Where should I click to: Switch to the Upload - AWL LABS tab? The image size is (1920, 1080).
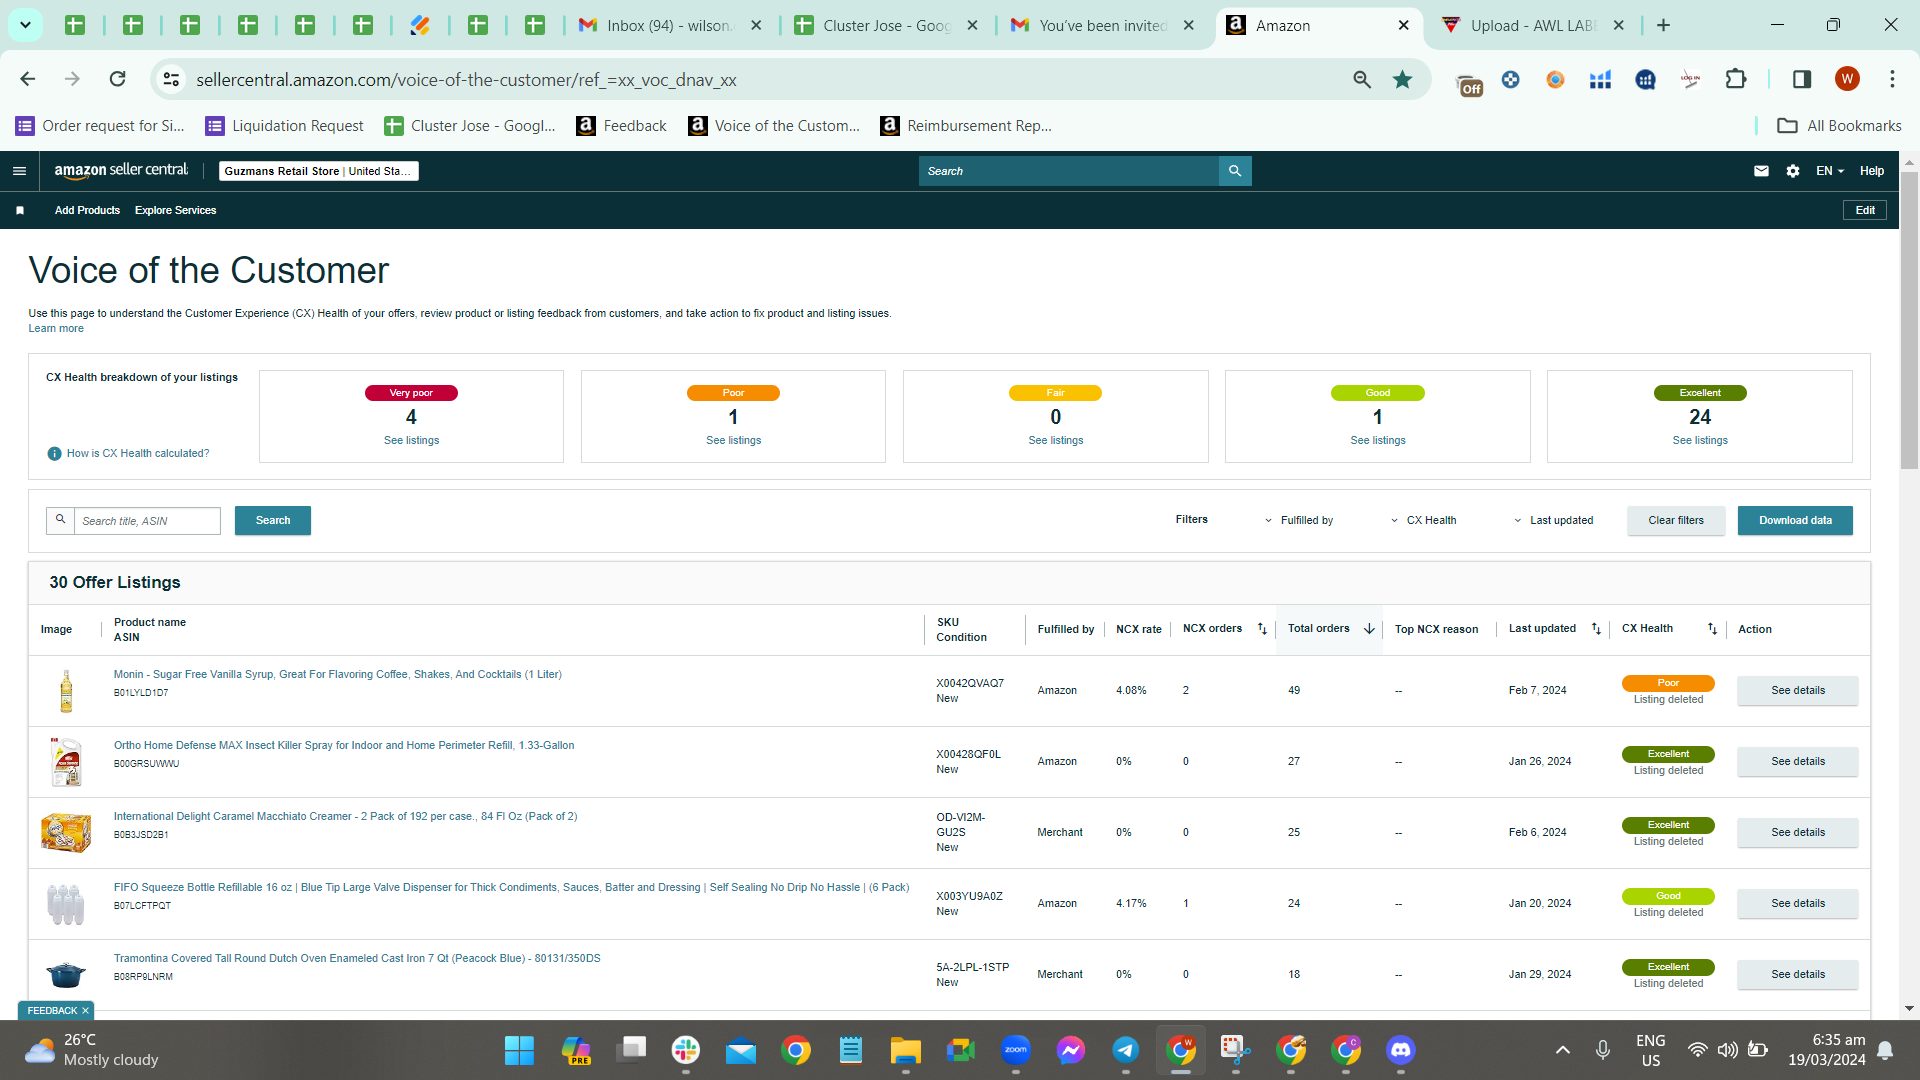[x=1533, y=26]
